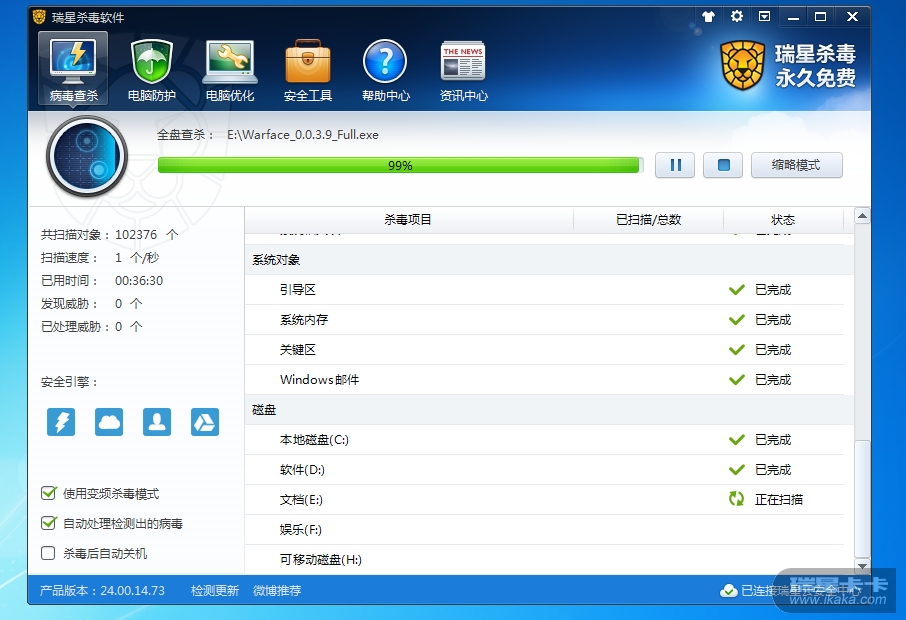The image size is (906, 620).
Task: Click the green checkmark beside 本地磁盘(C:)
Action: tap(737, 440)
